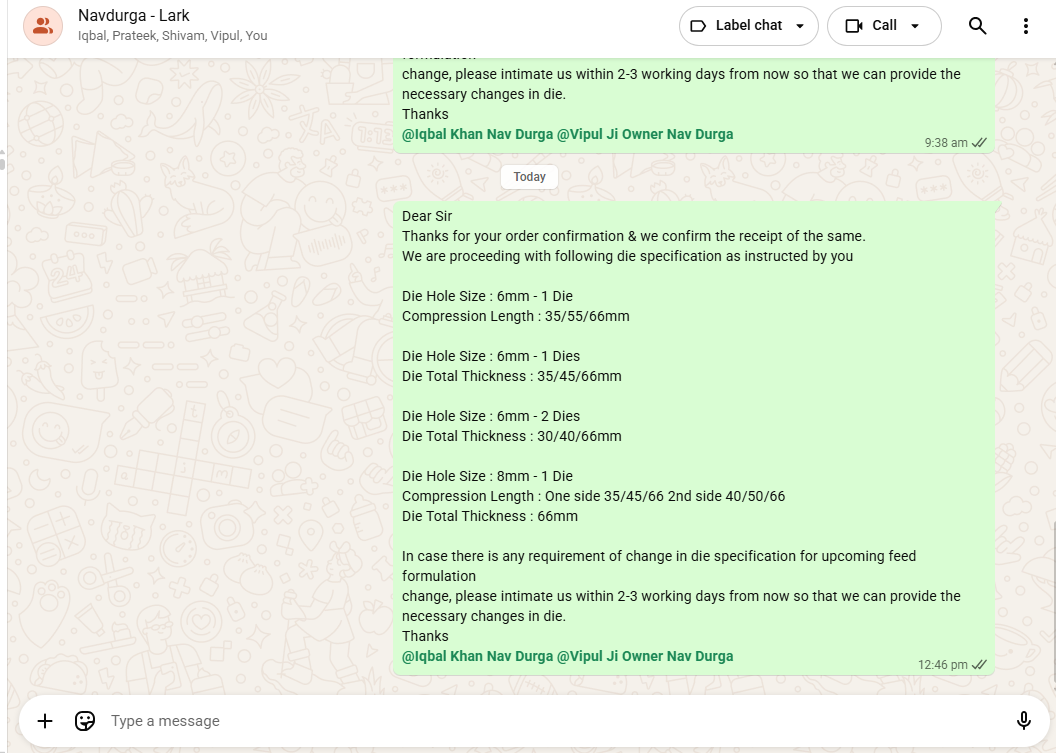Click the Label chat button
The height and width of the screenshot is (753, 1056).
click(738, 26)
